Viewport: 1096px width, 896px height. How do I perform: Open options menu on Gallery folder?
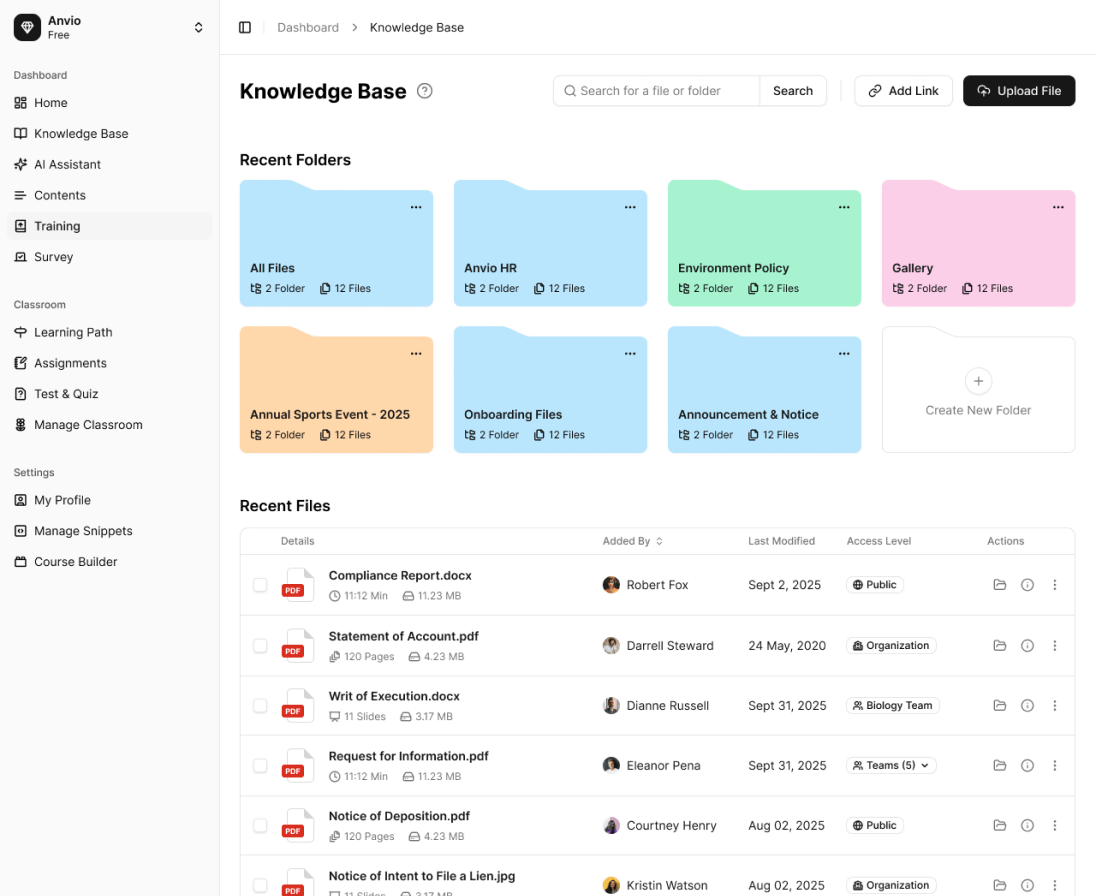[x=1058, y=207]
